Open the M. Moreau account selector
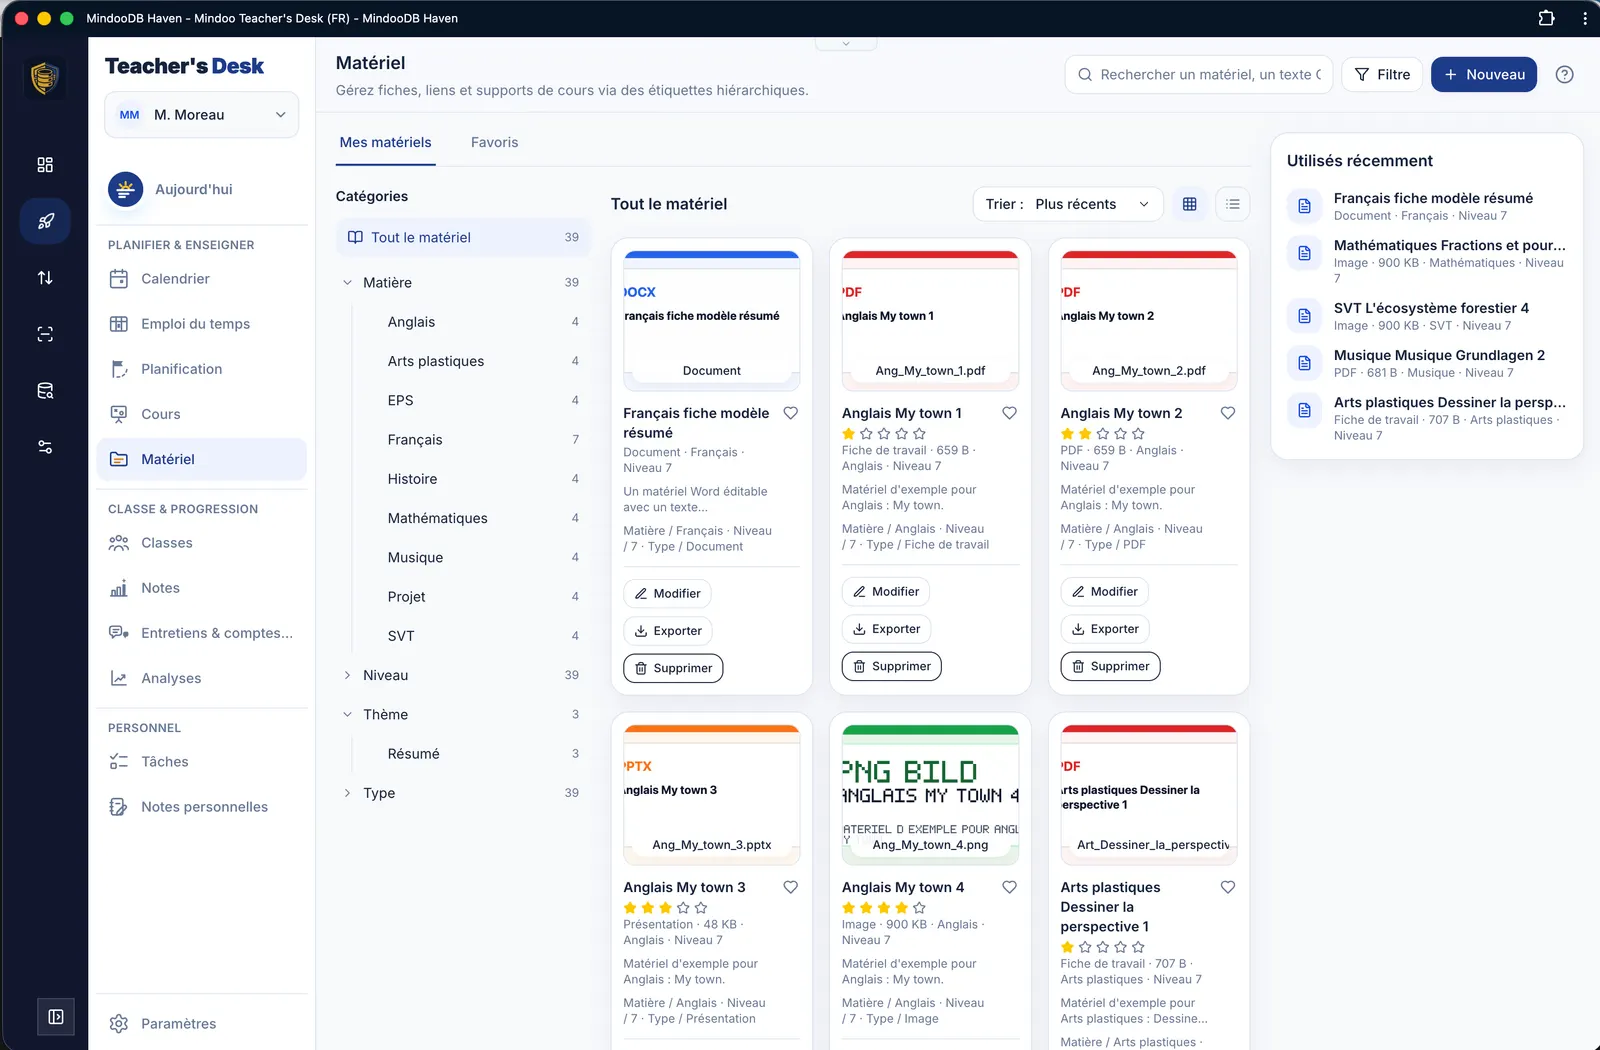Screen dimensions: 1600x1050 point(202,115)
